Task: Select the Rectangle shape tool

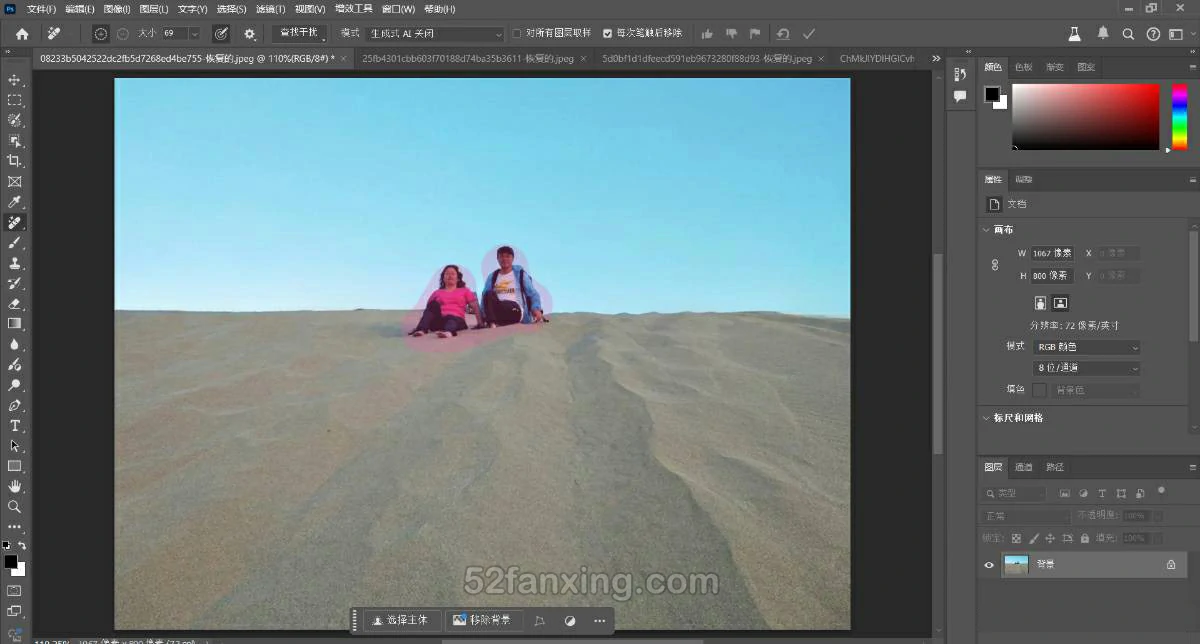Action: coord(14,466)
